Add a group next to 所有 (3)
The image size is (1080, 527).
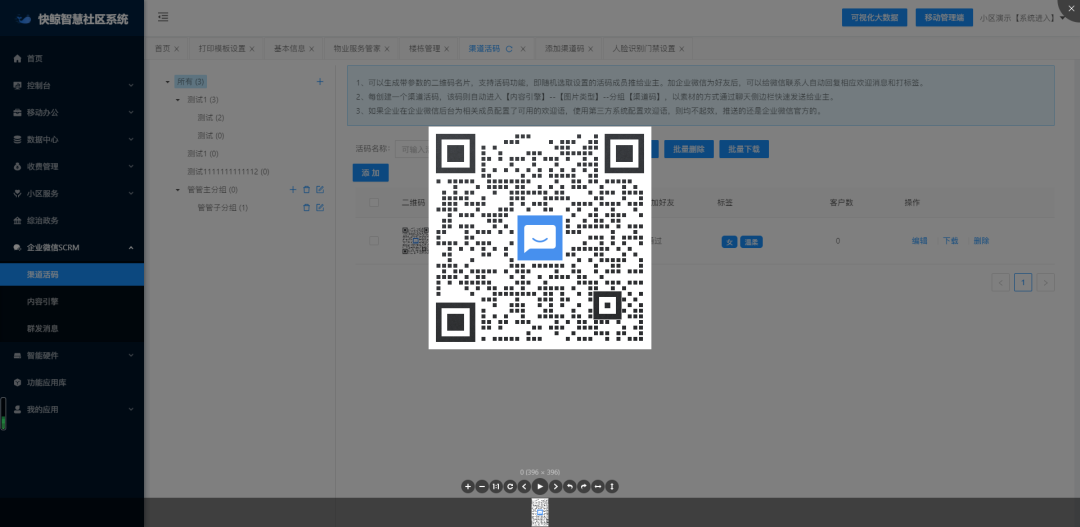click(x=320, y=81)
